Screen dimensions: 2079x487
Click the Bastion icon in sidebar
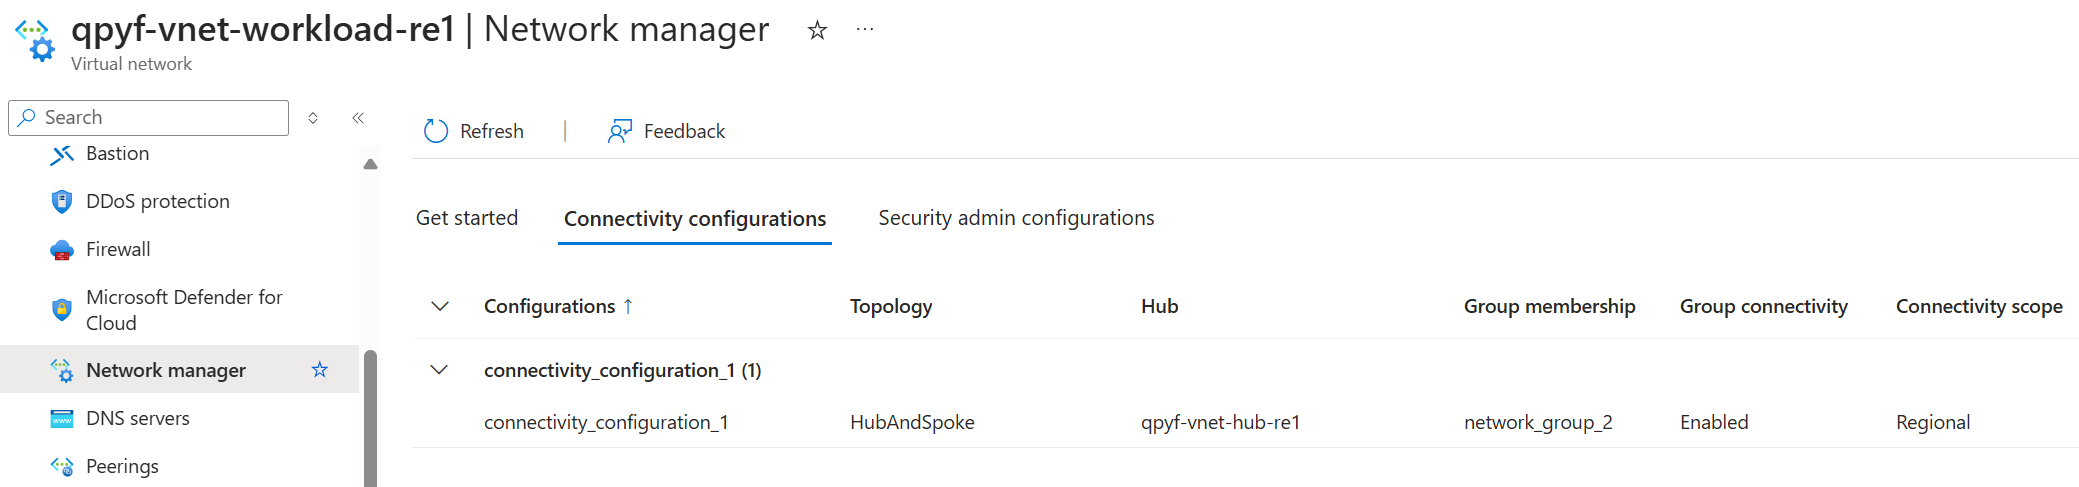coord(62,154)
